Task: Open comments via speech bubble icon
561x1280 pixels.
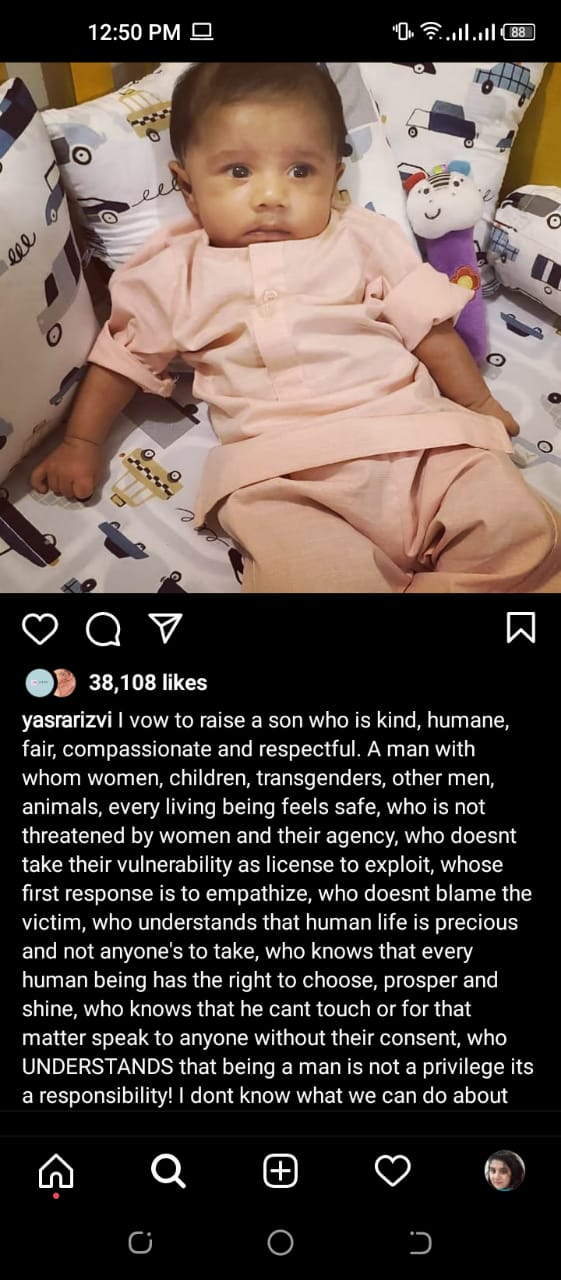Action: pos(103,628)
